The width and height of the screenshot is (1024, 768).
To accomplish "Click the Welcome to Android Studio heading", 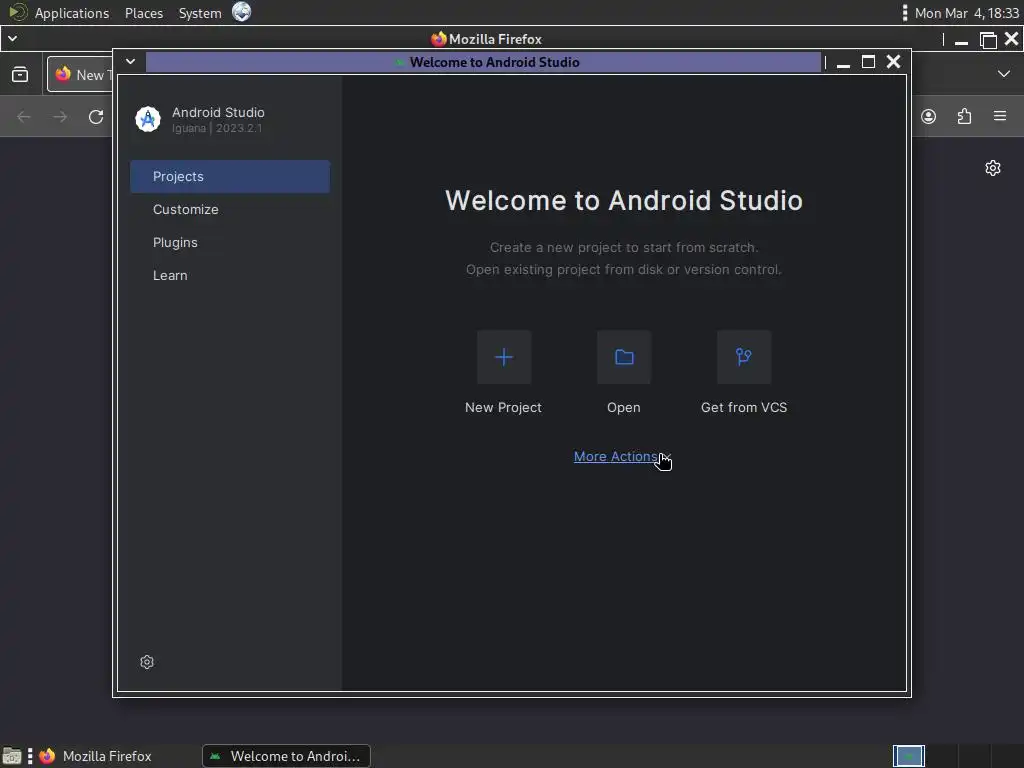I will click(624, 200).
